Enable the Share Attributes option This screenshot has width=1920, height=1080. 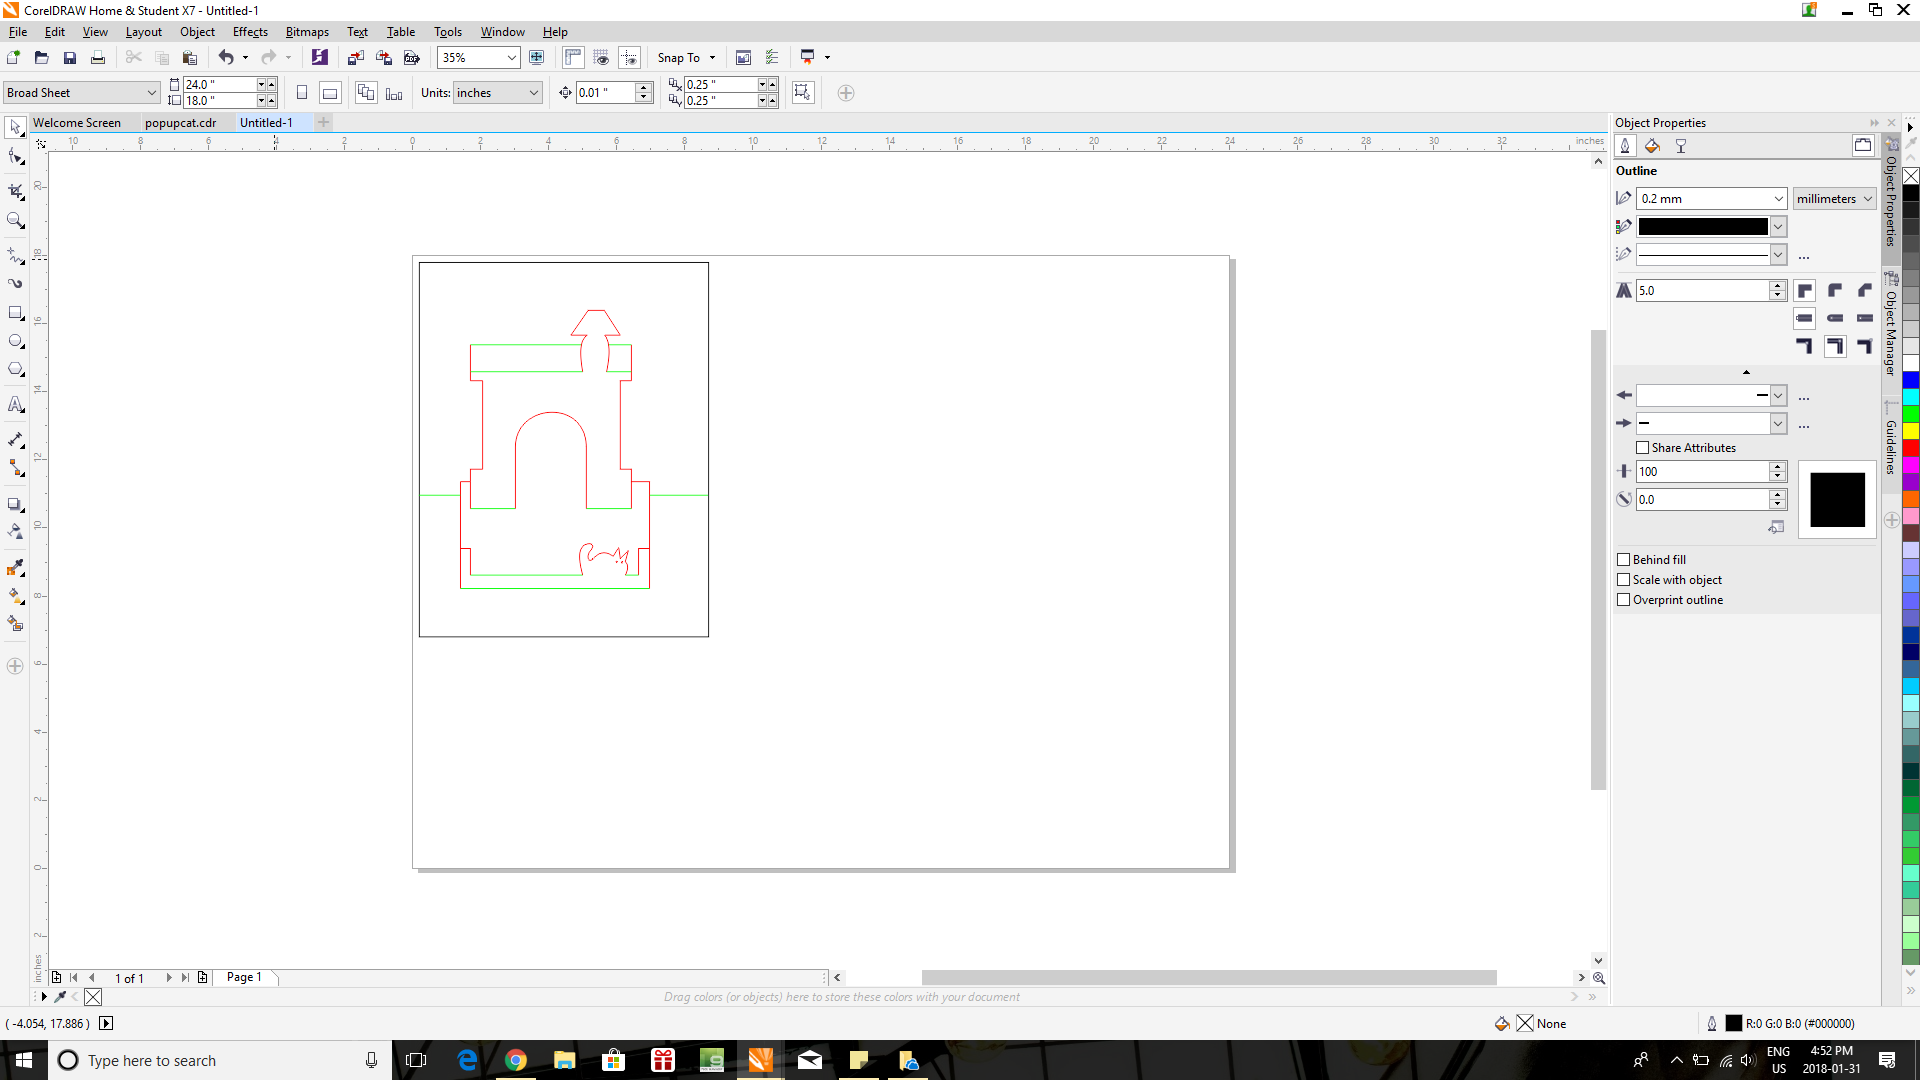1643,447
